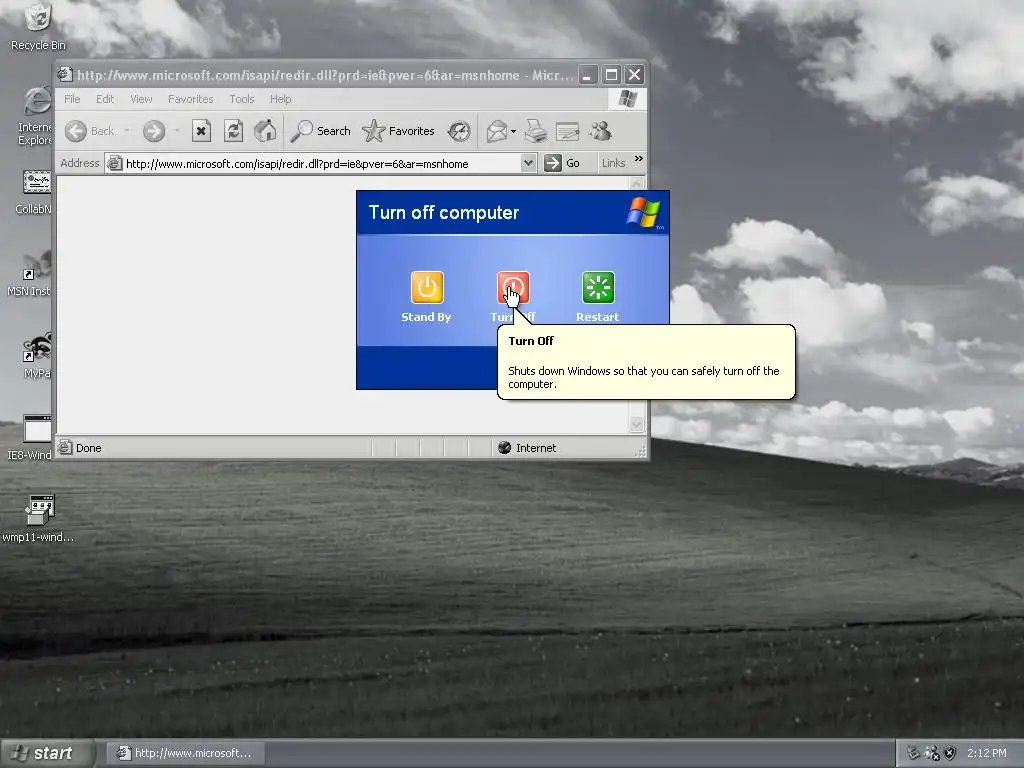Image resolution: width=1024 pixels, height=768 pixels.
Task: Click the Done status bar text
Action: click(x=88, y=448)
